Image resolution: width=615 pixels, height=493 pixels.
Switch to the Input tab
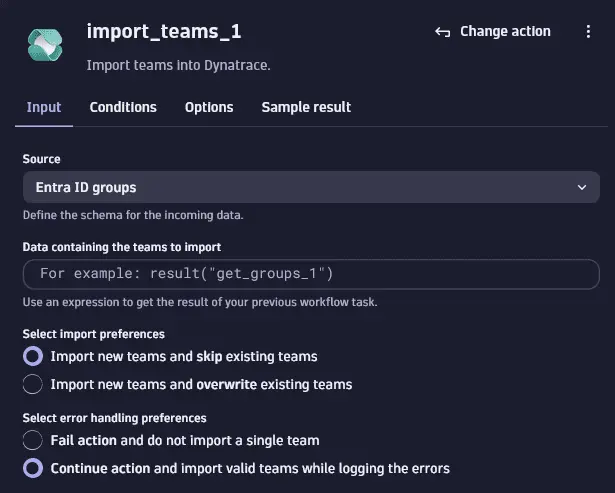click(x=44, y=107)
